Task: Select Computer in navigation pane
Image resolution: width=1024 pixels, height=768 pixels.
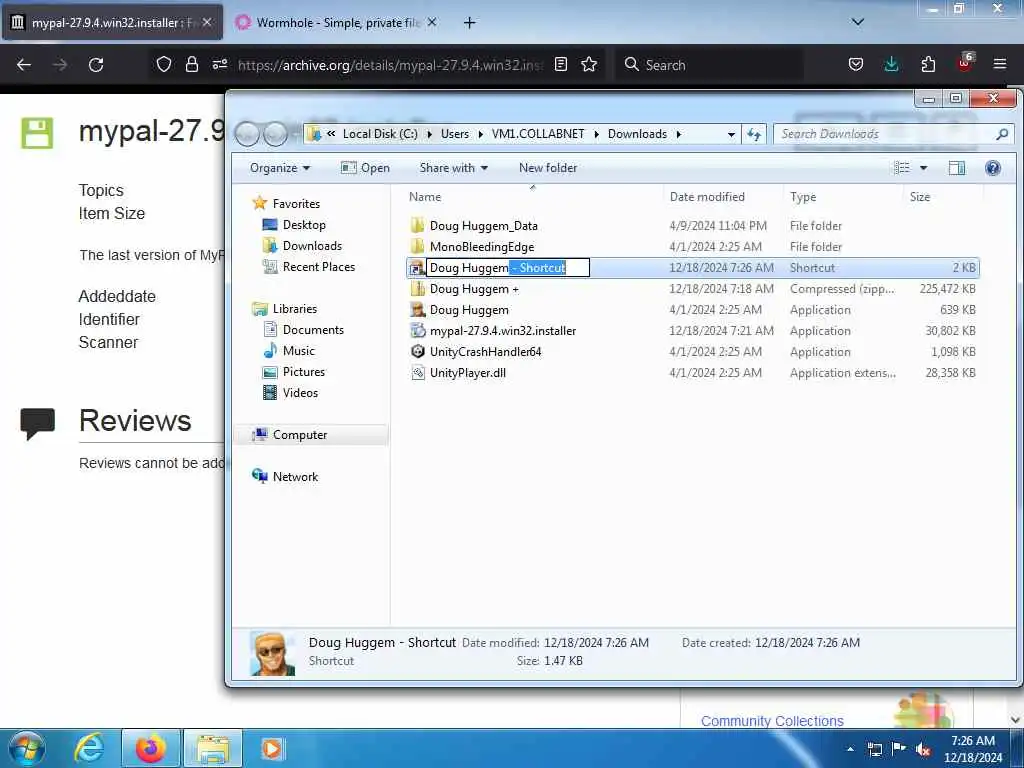Action: [x=311, y=434]
